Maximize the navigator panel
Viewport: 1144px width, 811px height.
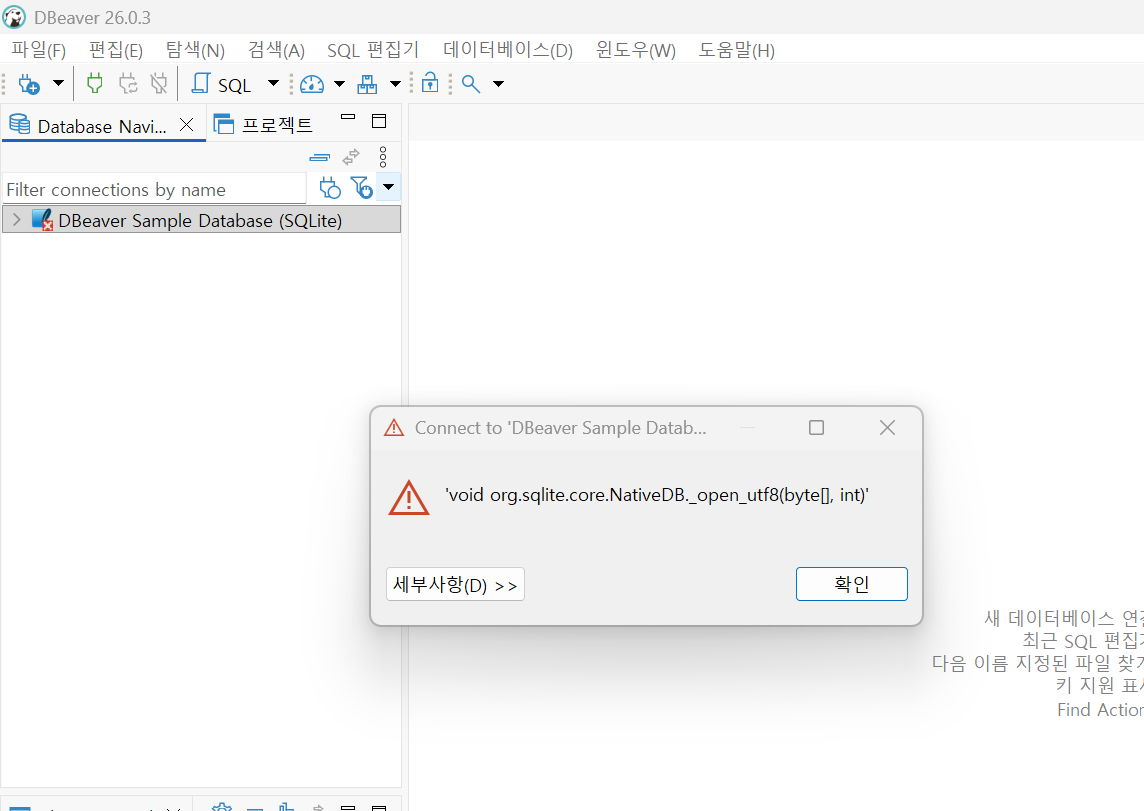click(x=379, y=121)
